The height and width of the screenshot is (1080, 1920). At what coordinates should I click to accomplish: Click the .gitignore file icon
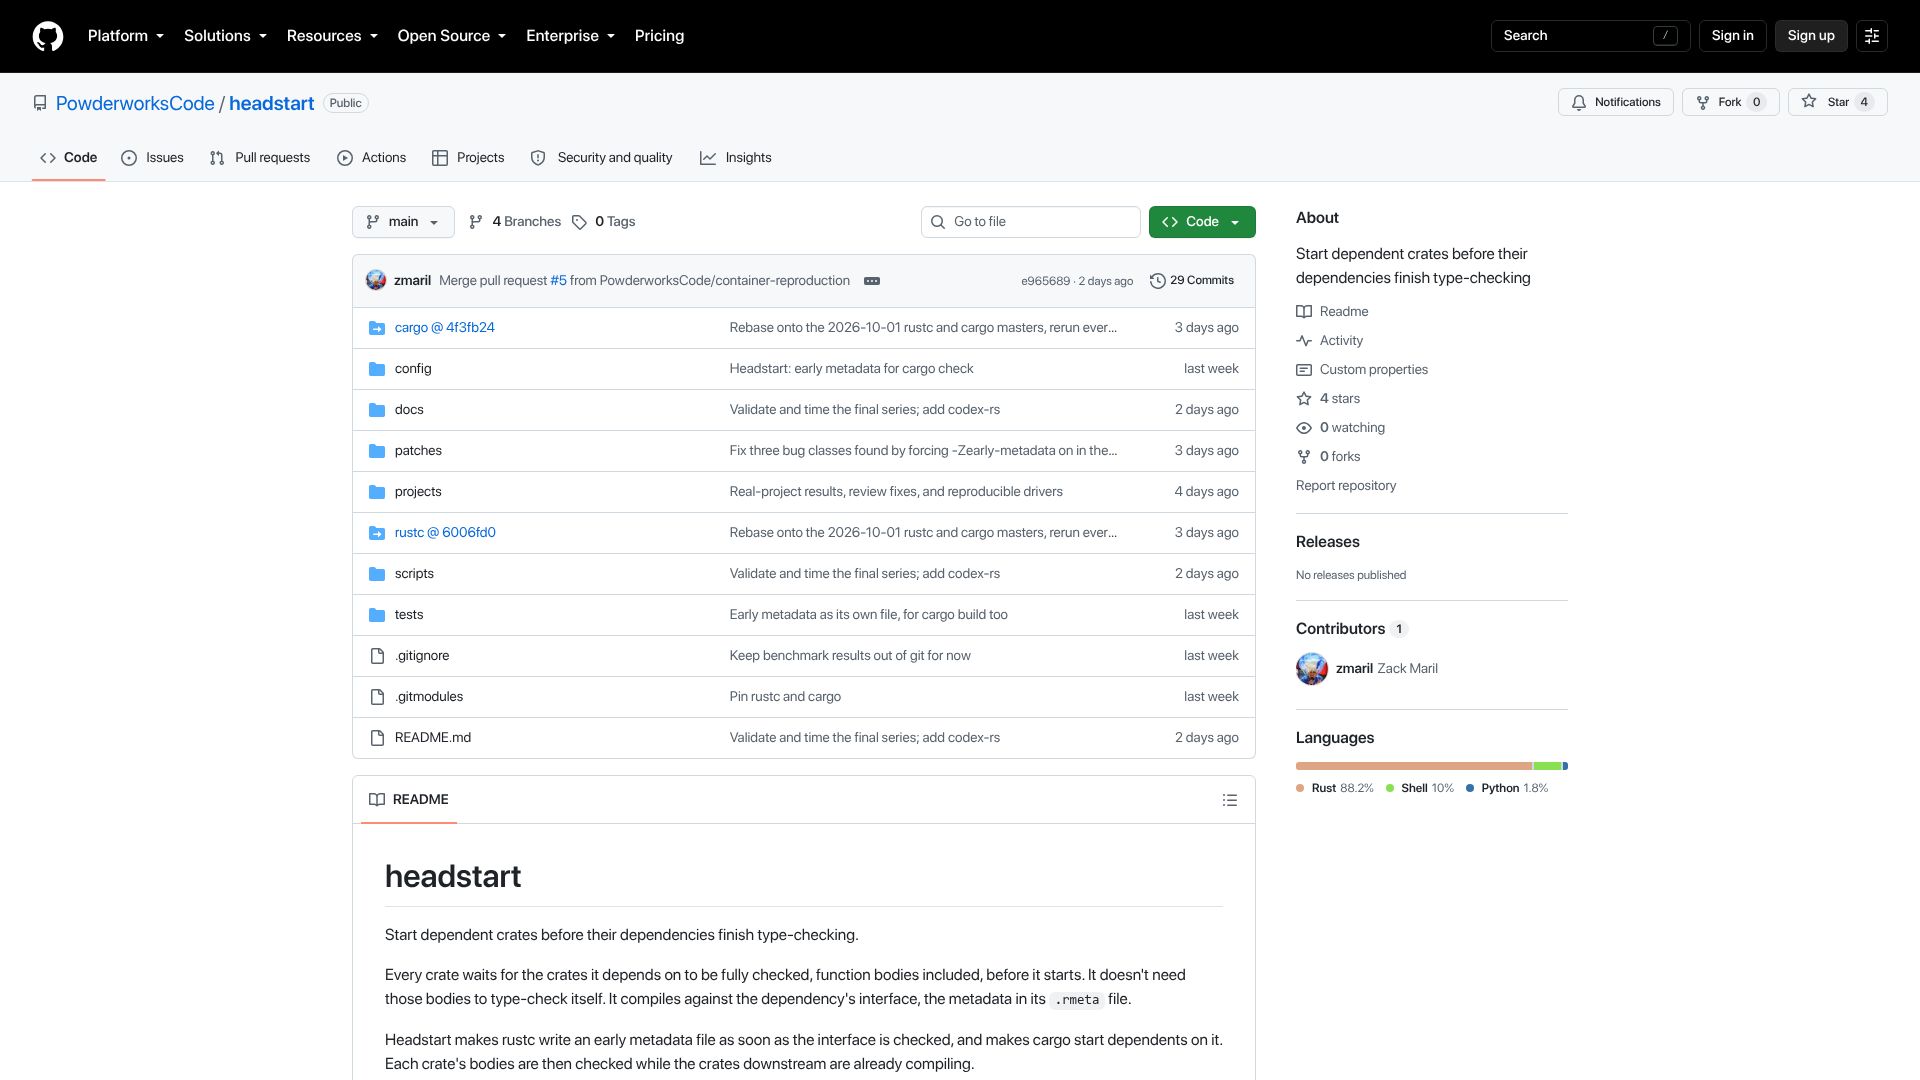coord(377,656)
